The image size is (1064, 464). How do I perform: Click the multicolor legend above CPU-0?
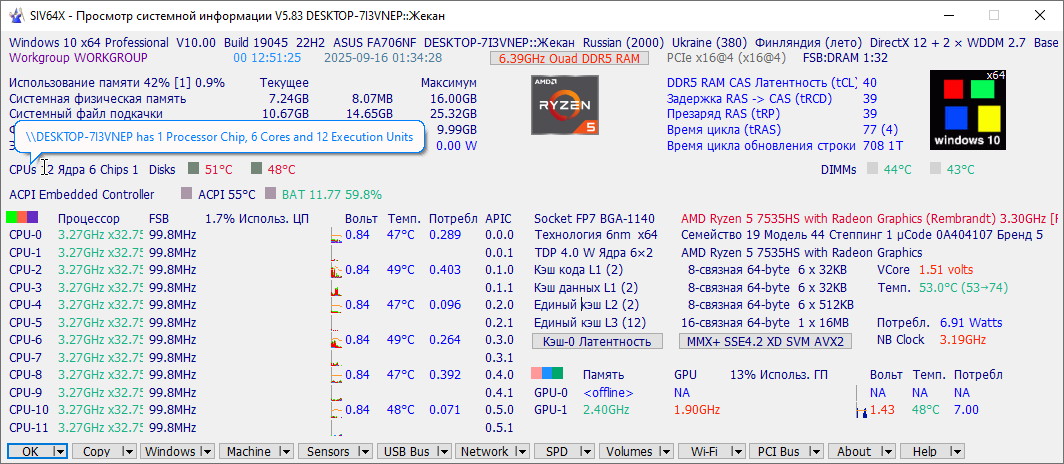click(x=22, y=218)
